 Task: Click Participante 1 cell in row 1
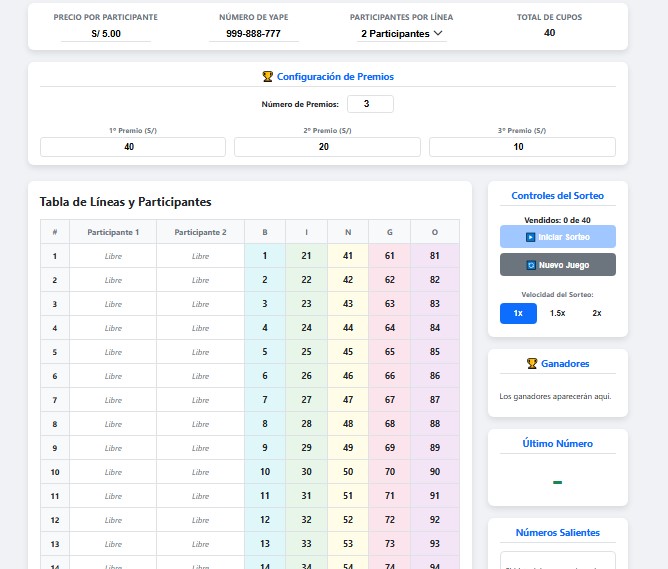(x=113, y=256)
